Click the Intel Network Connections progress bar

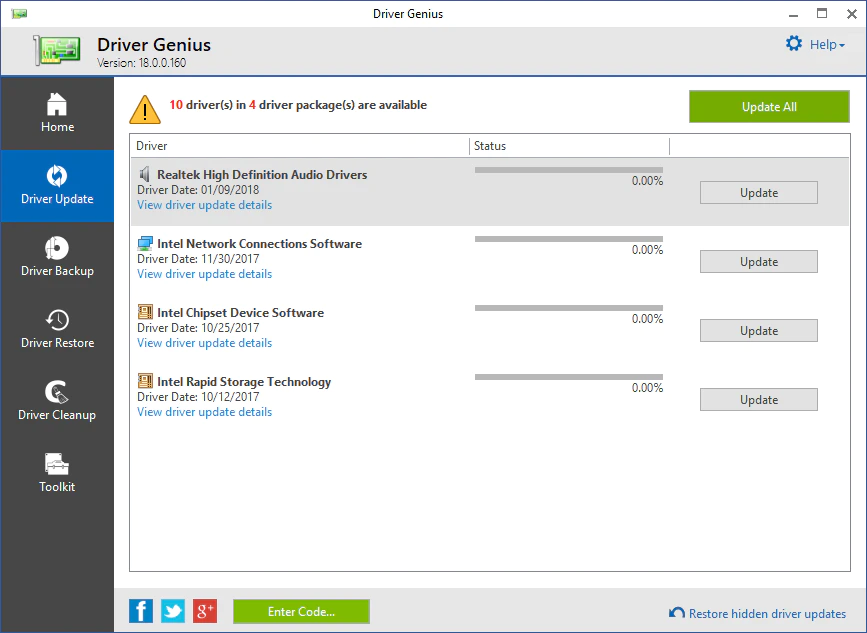pyautogui.click(x=568, y=239)
